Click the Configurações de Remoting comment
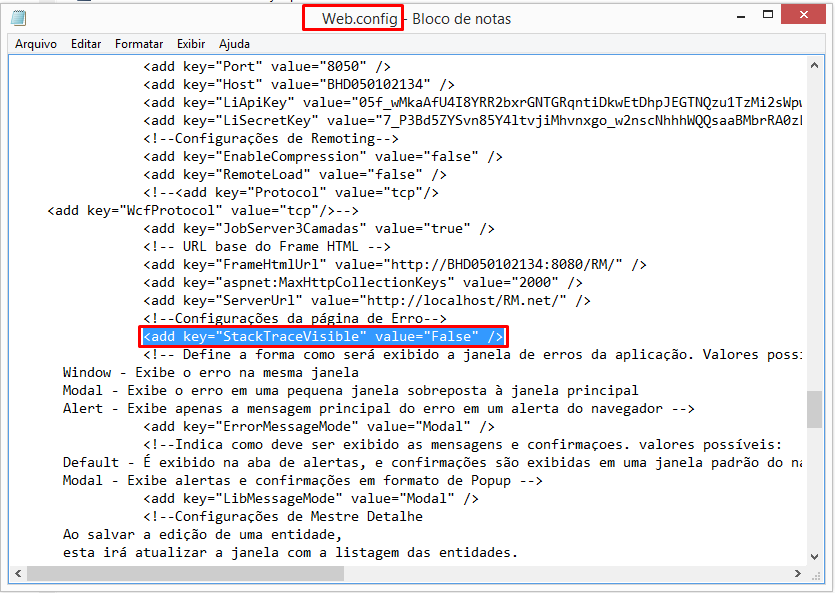835x593 pixels. click(271, 139)
